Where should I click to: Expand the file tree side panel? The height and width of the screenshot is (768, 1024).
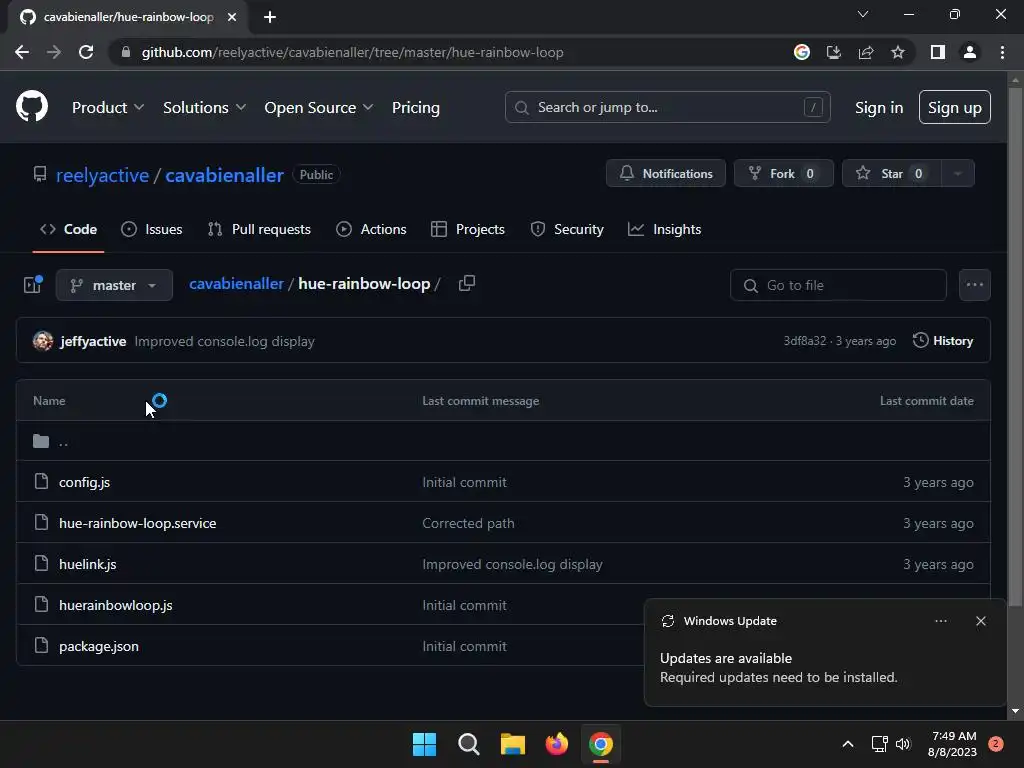[33, 284]
